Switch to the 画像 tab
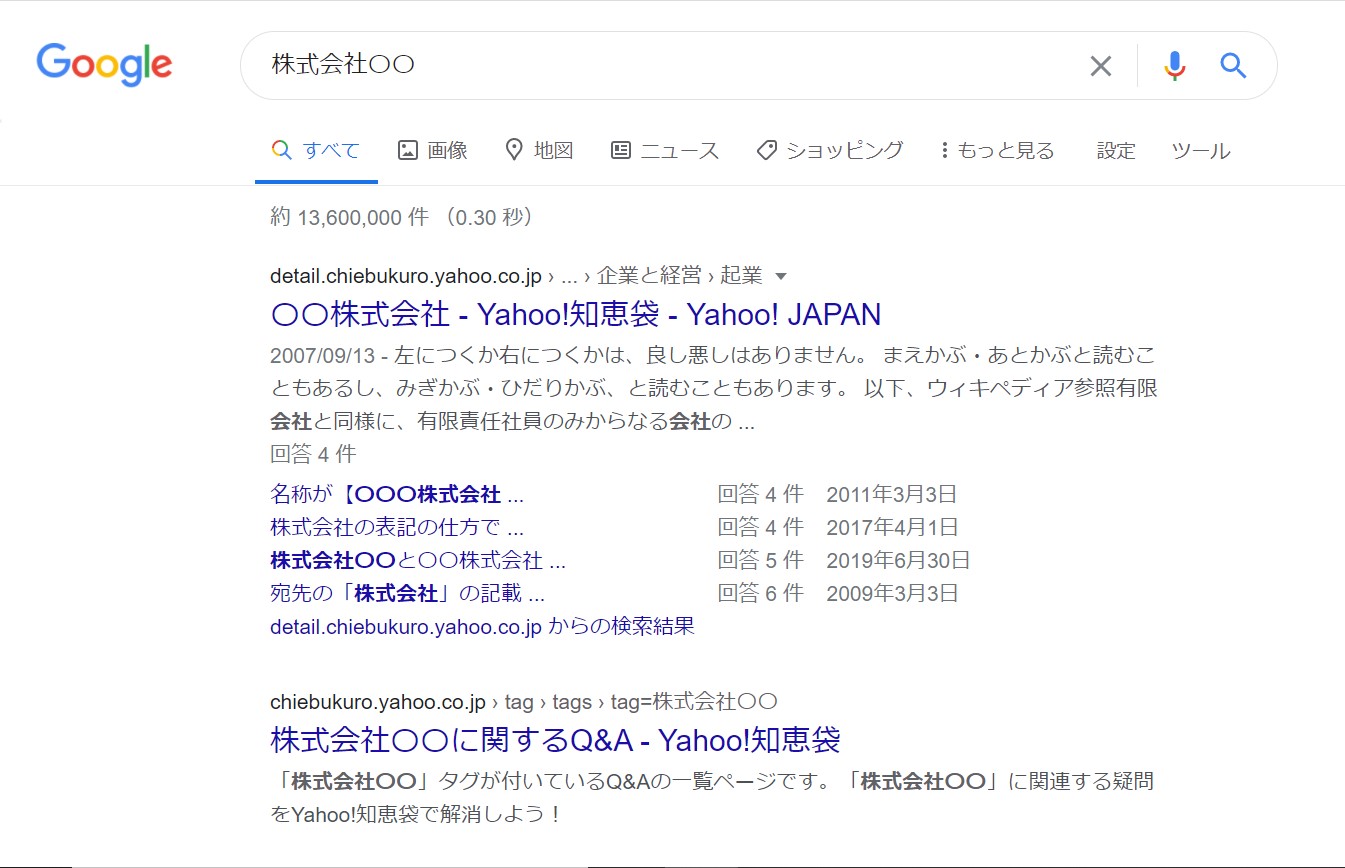This screenshot has height=868, width=1345. pos(433,151)
